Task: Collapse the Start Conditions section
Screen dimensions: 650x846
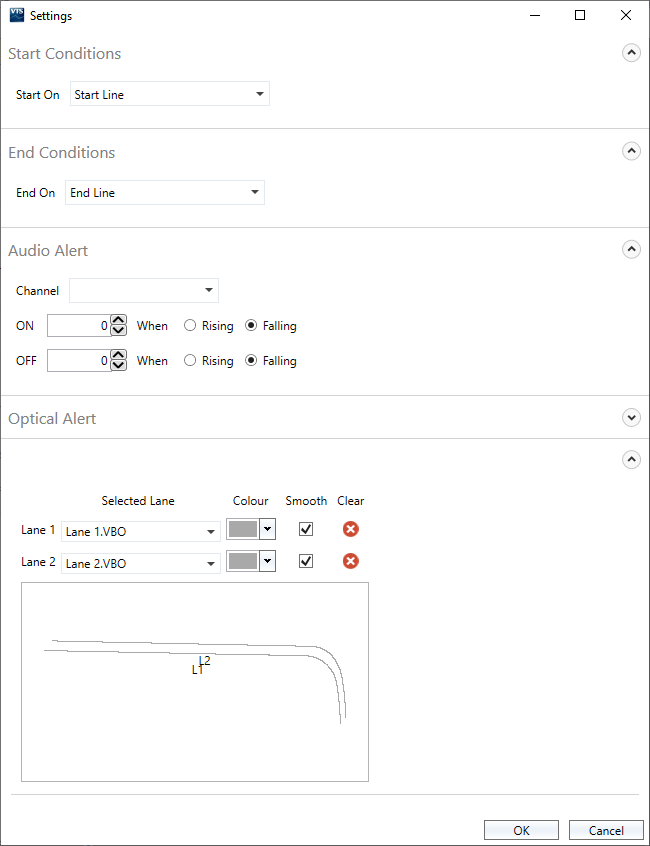Action: click(631, 53)
